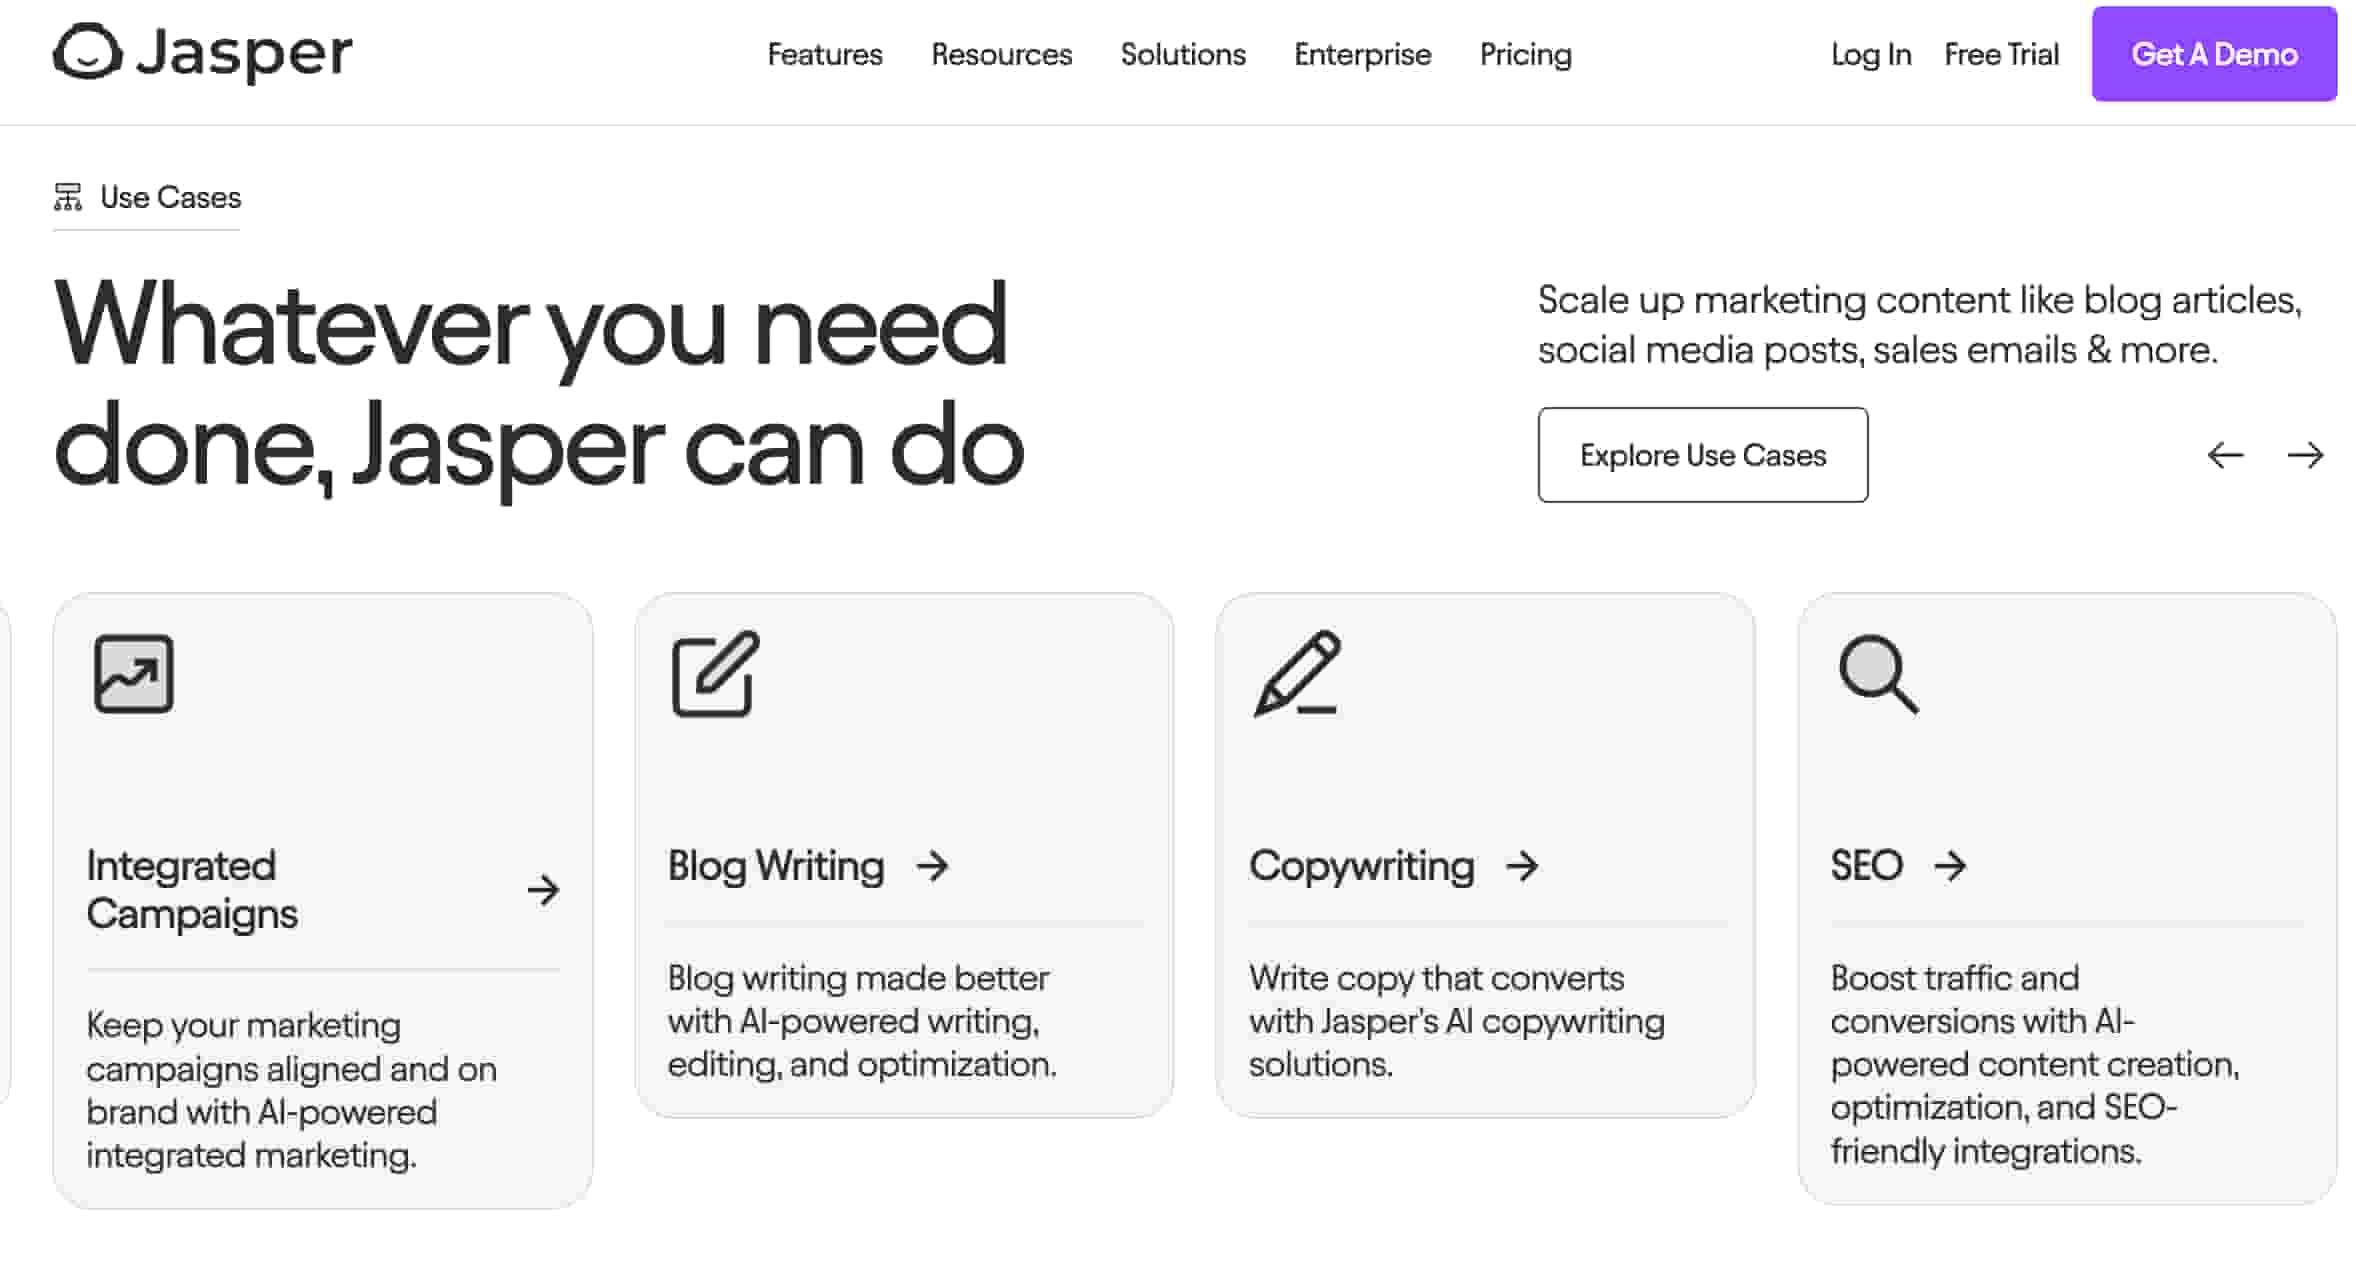
Task: Click the arrow next to Blog Writing
Action: (933, 866)
